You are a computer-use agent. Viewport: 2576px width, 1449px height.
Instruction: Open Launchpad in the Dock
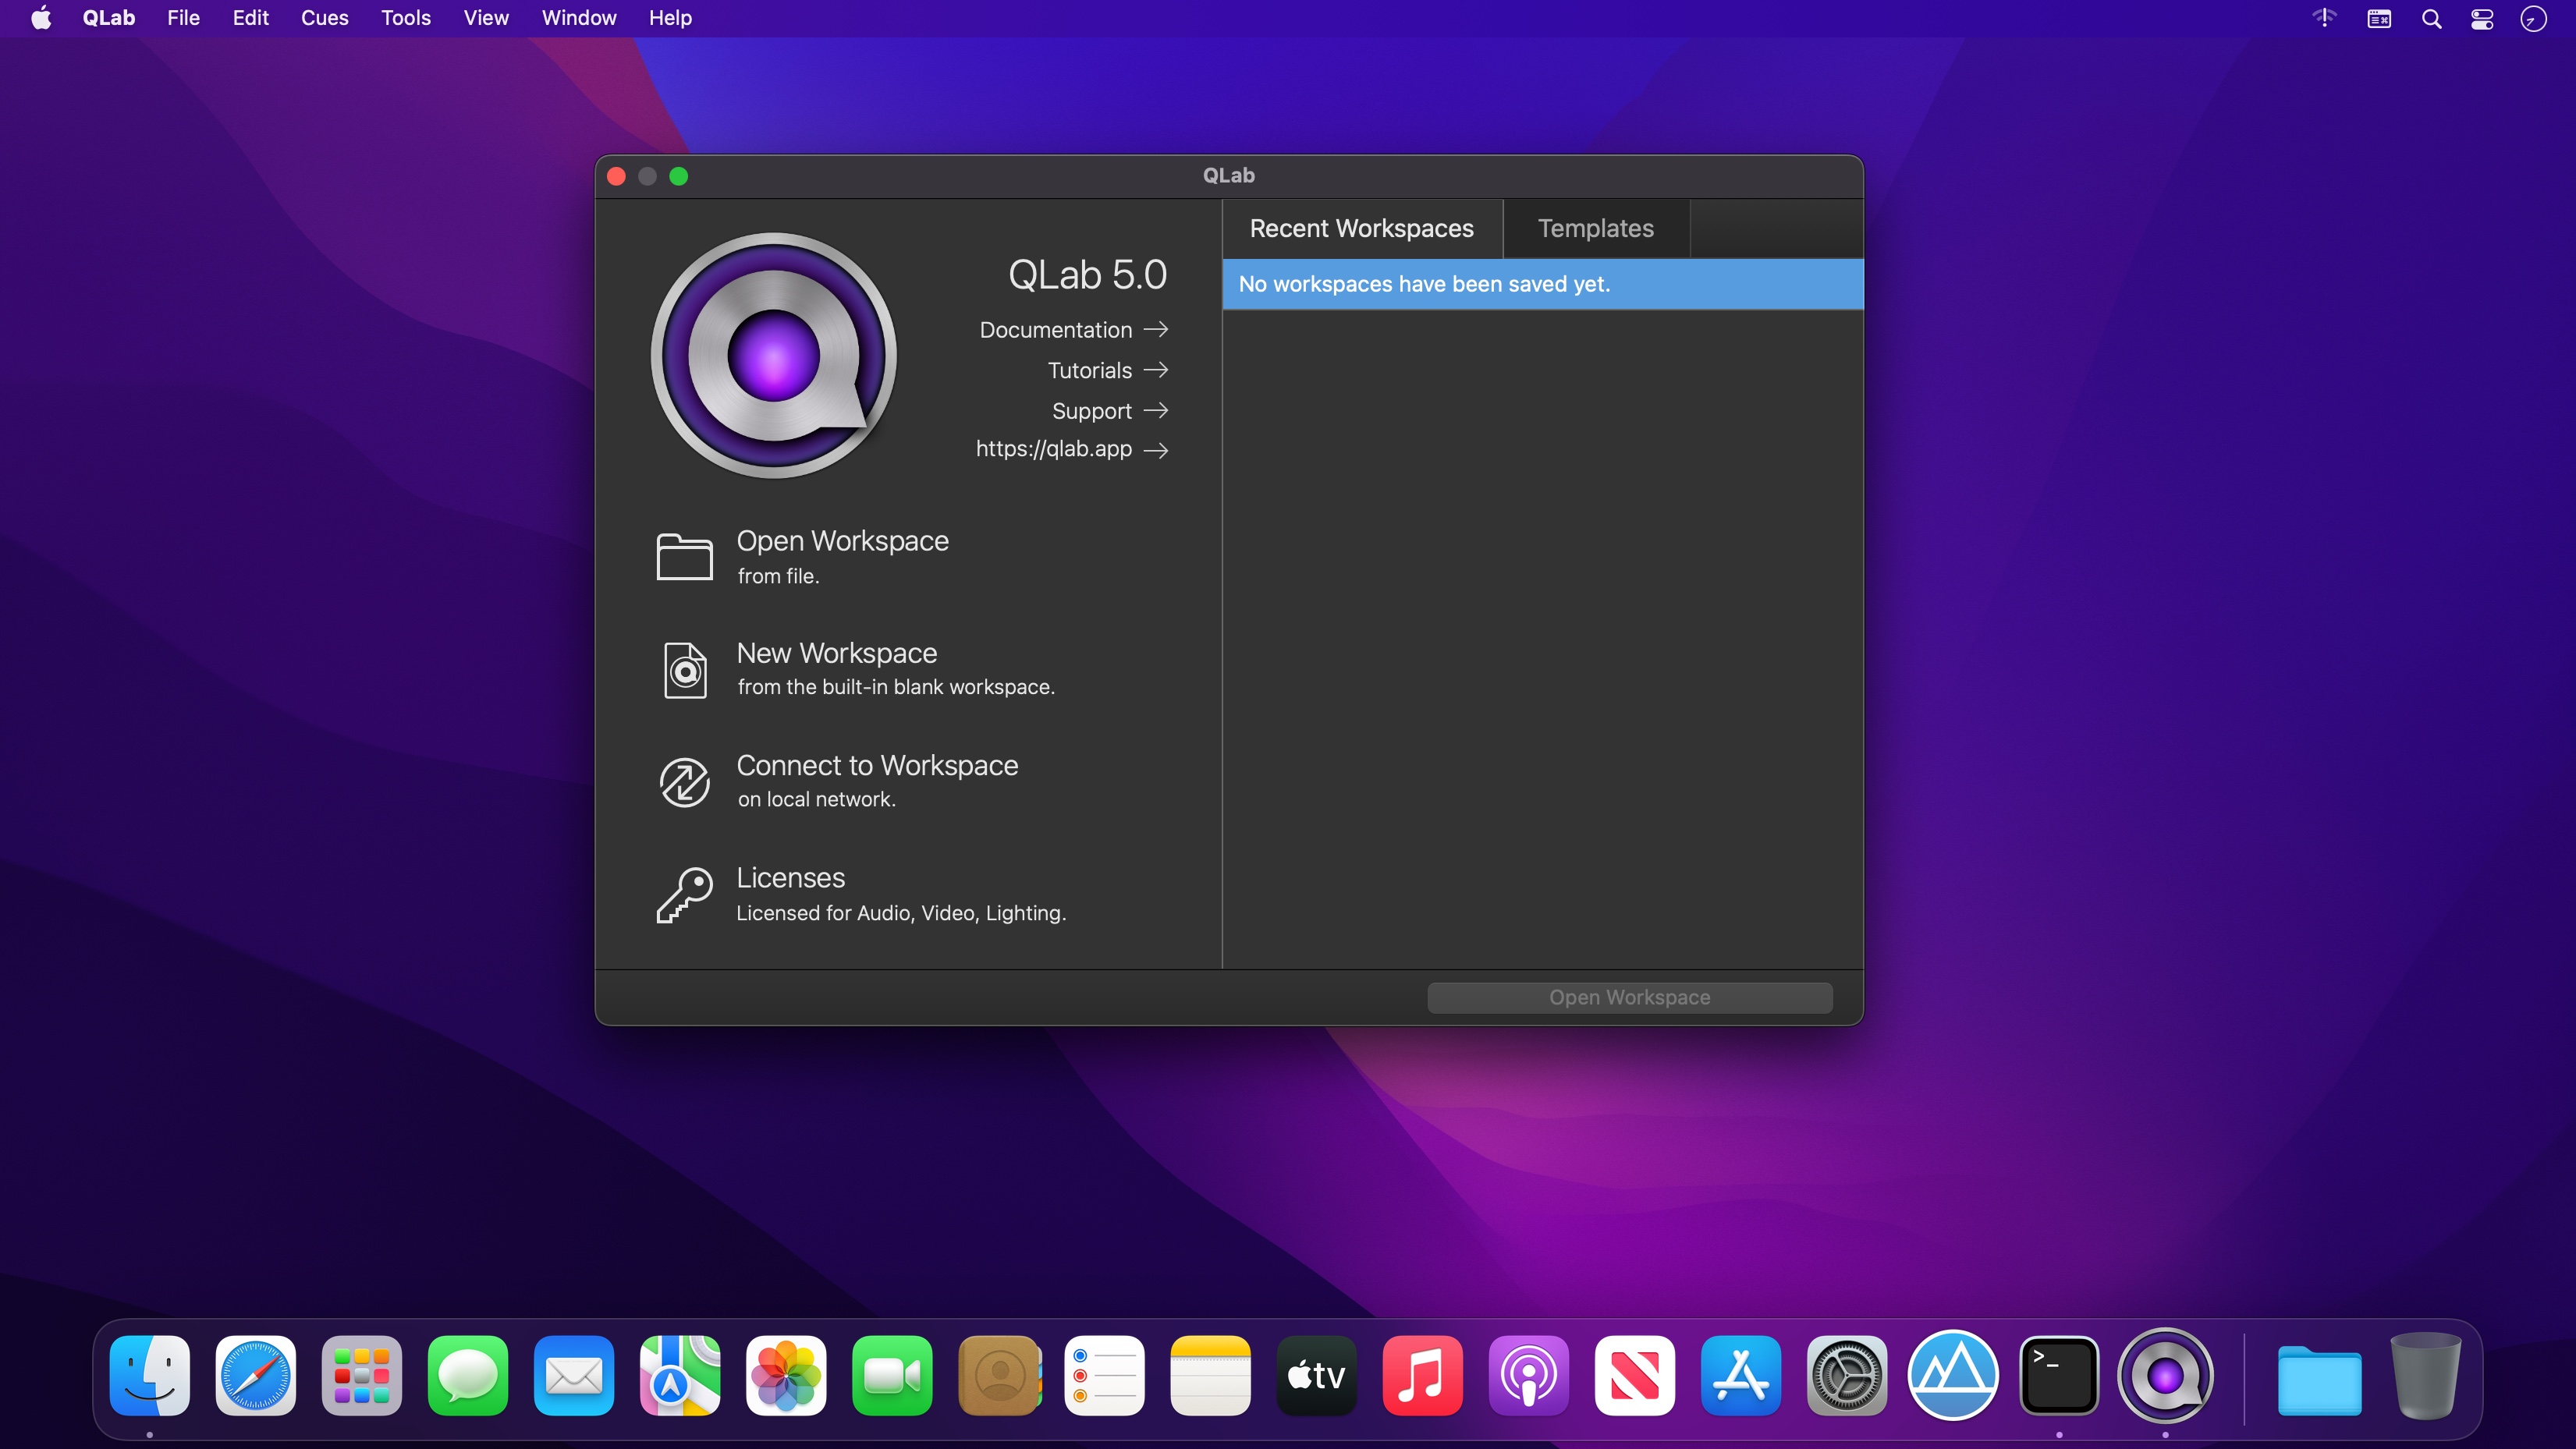click(362, 1375)
